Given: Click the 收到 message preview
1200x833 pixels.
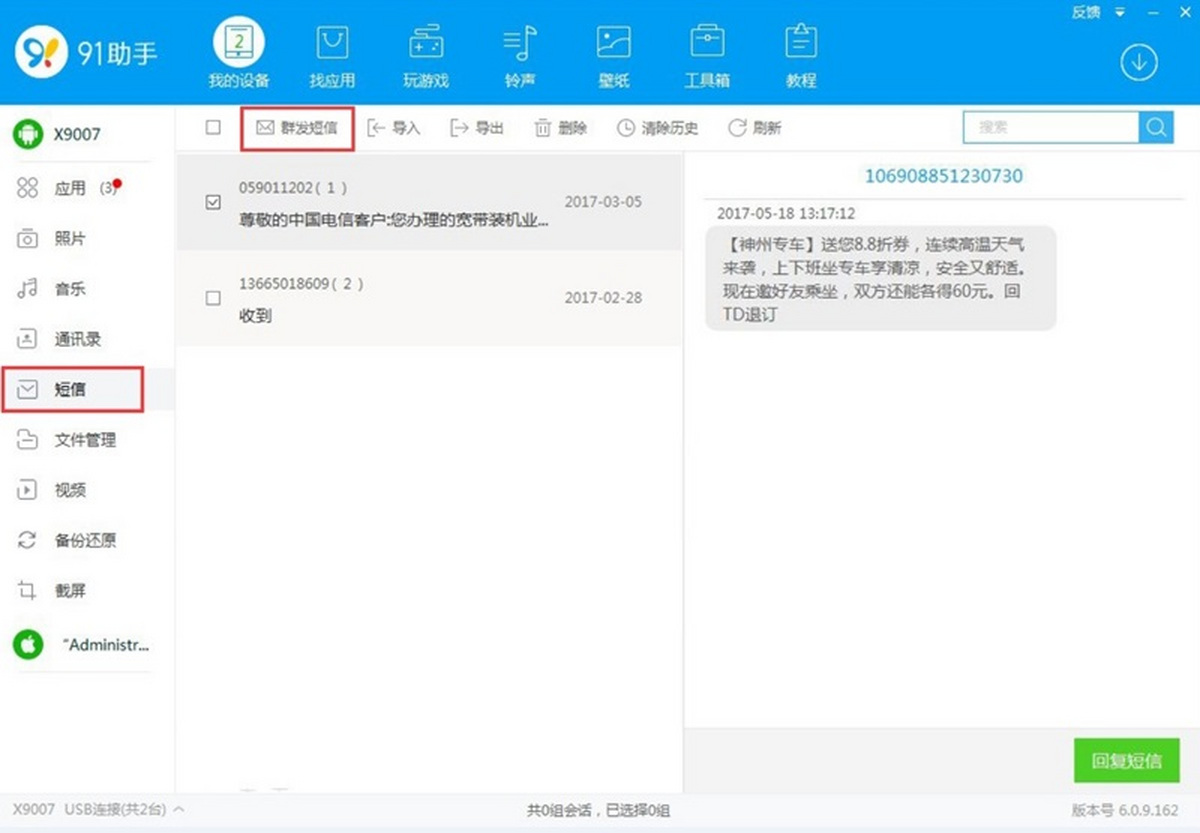Looking at the screenshot, I should point(255,316).
